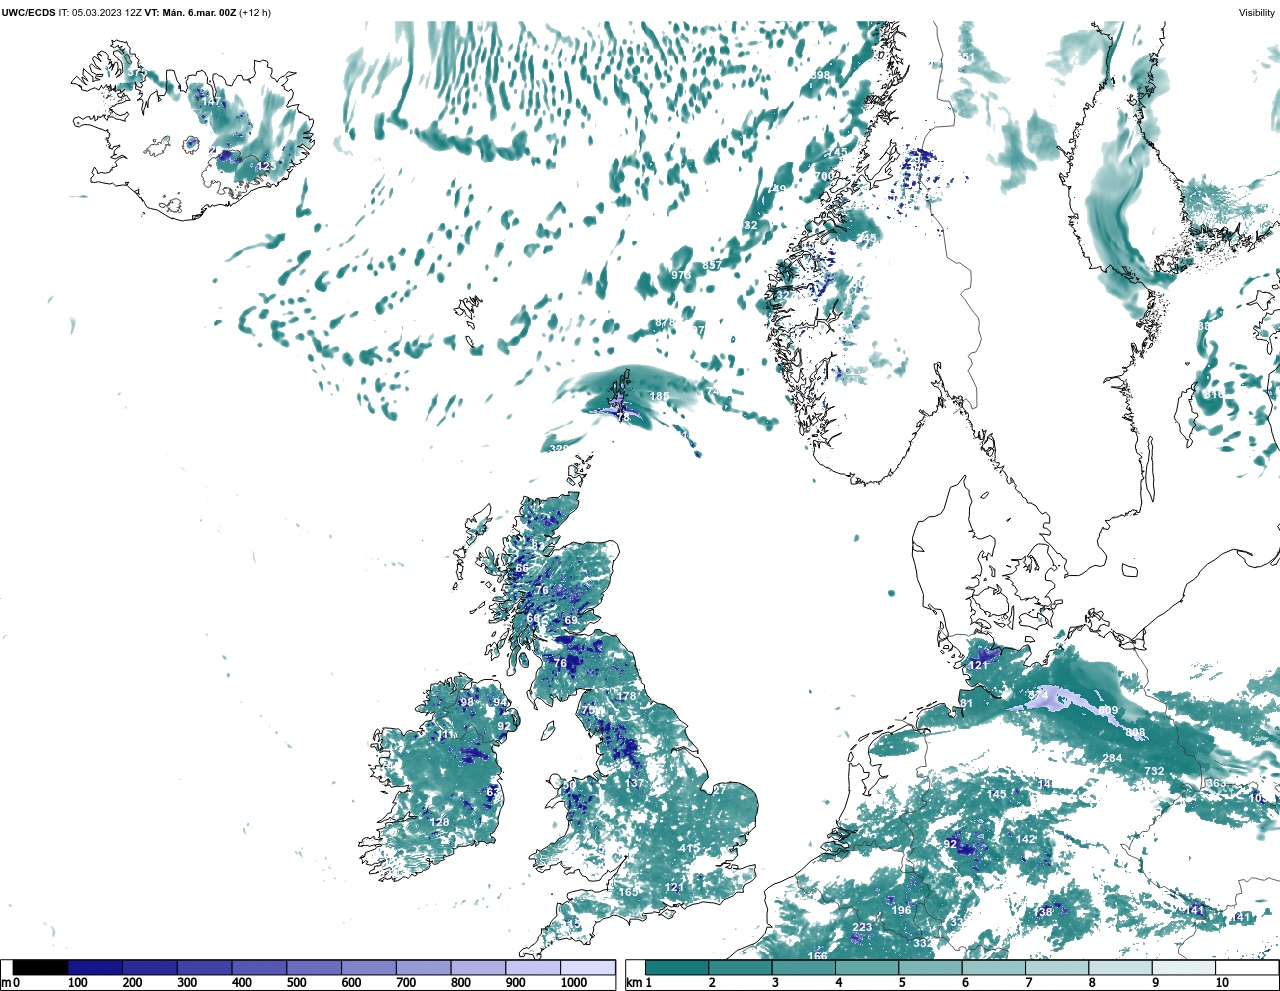Click the '973' visibility value on the map
The width and height of the screenshot is (1280, 991).
pos(681,275)
